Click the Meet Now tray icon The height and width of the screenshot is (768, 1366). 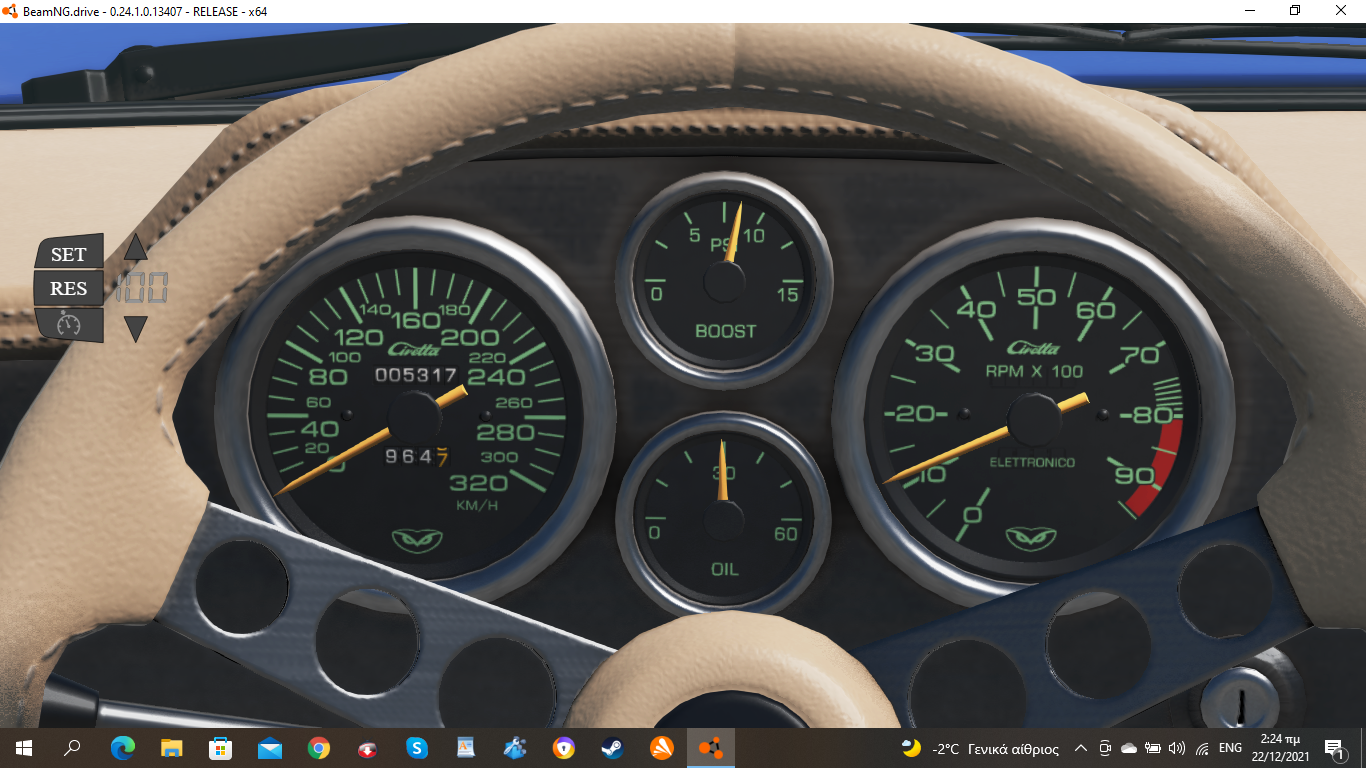1106,748
